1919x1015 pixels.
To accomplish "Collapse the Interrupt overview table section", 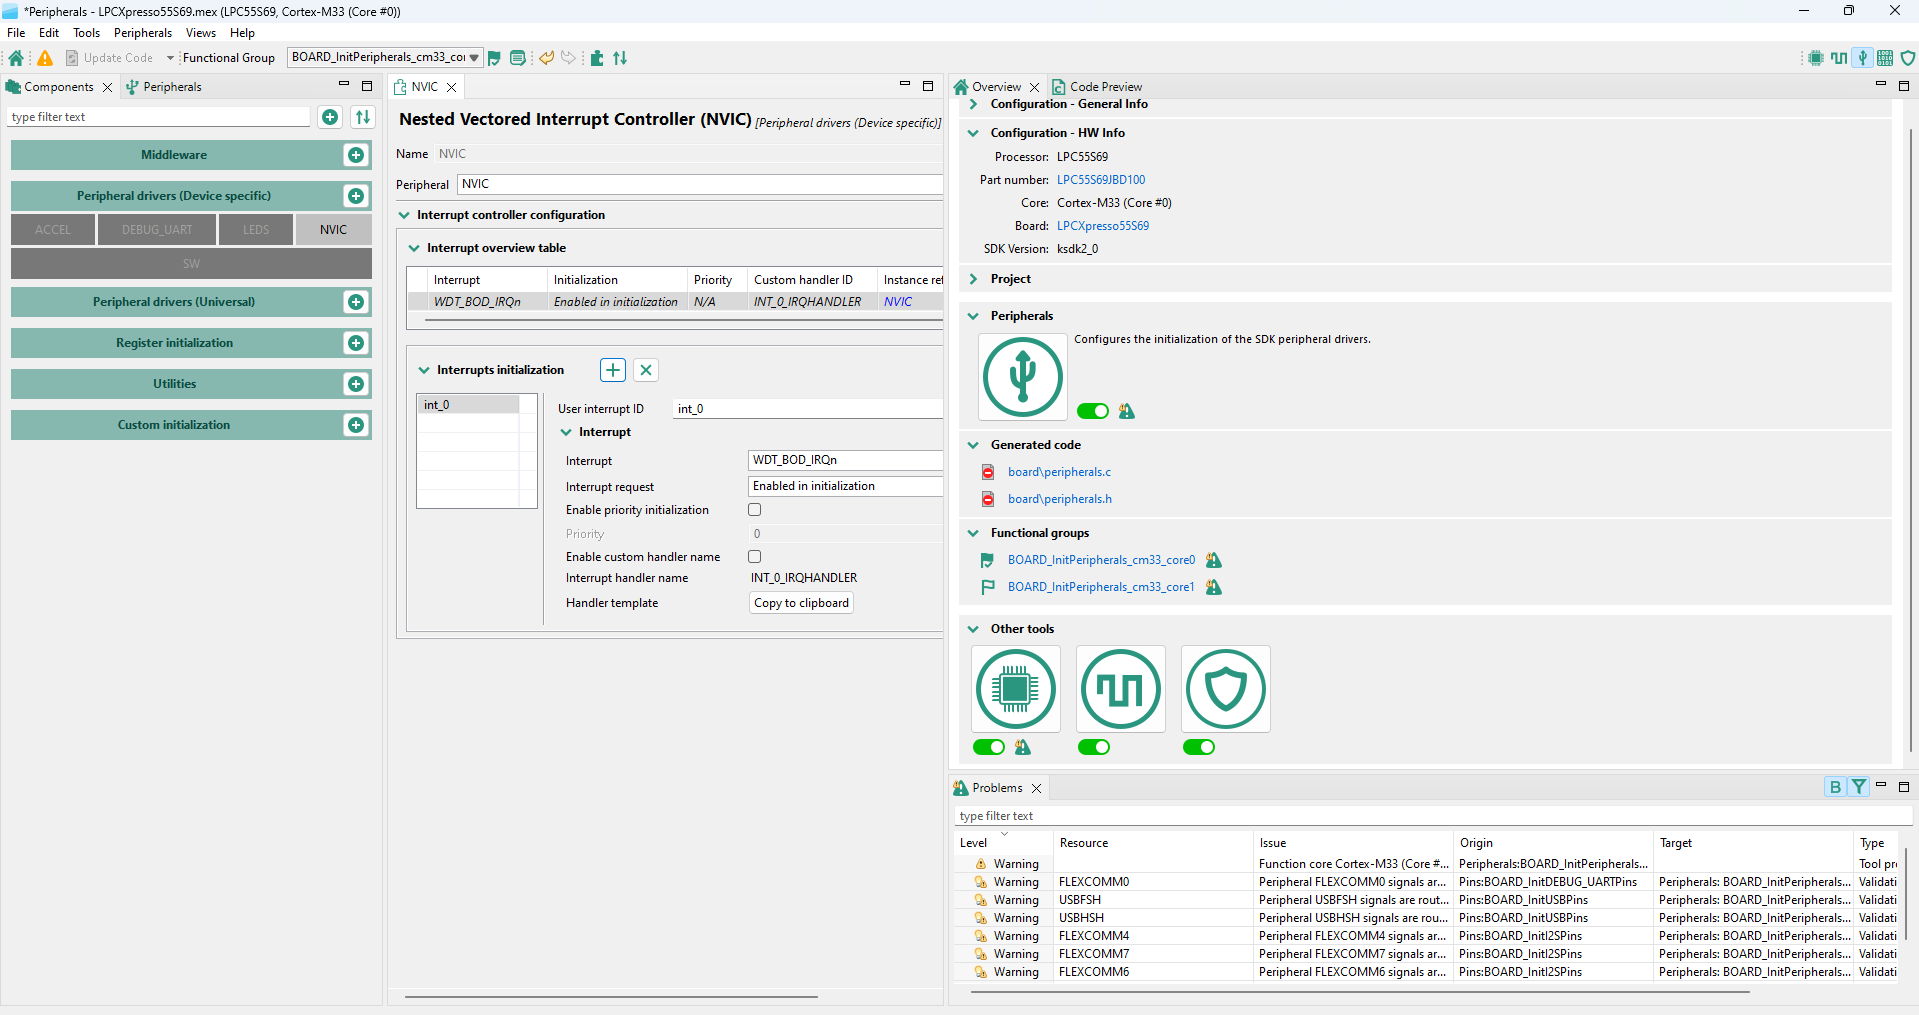I will (x=414, y=248).
